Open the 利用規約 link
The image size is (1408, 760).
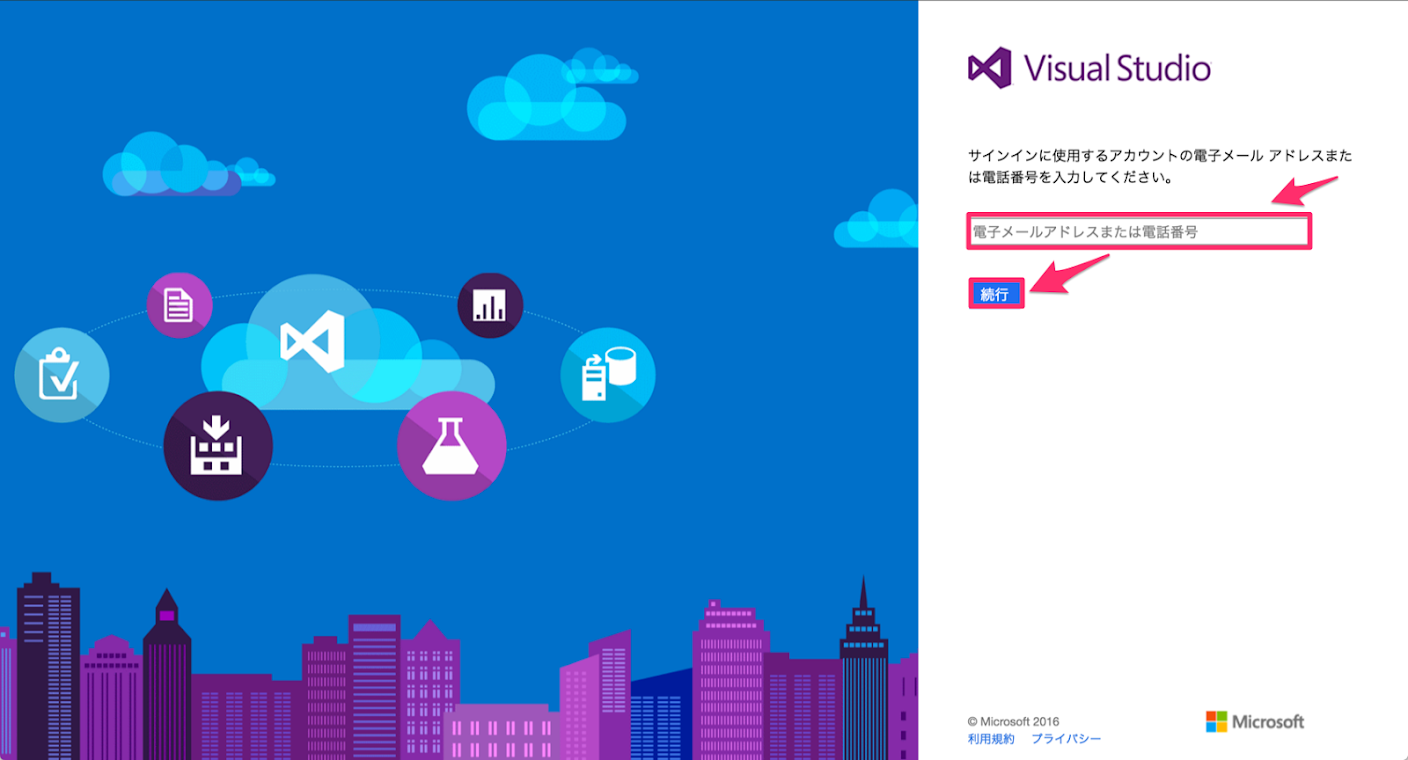click(990, 739)
